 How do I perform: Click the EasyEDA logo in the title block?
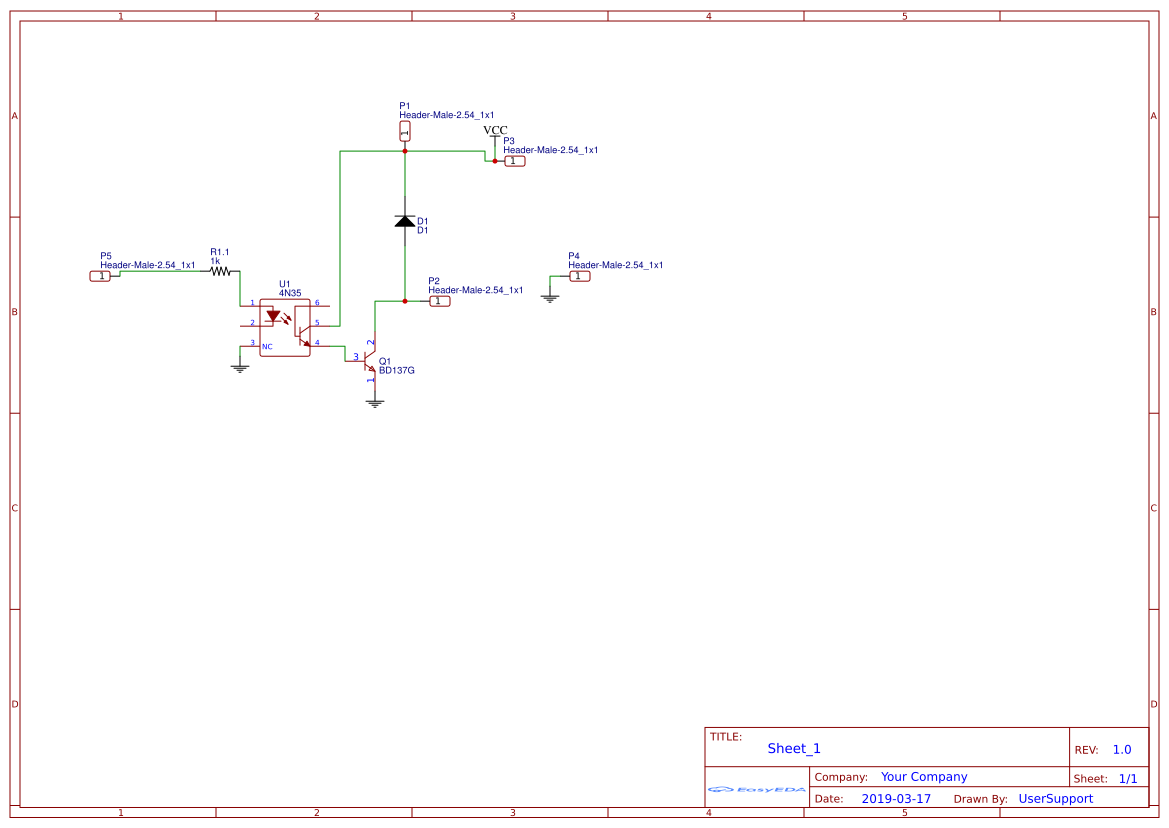[756, 789]
